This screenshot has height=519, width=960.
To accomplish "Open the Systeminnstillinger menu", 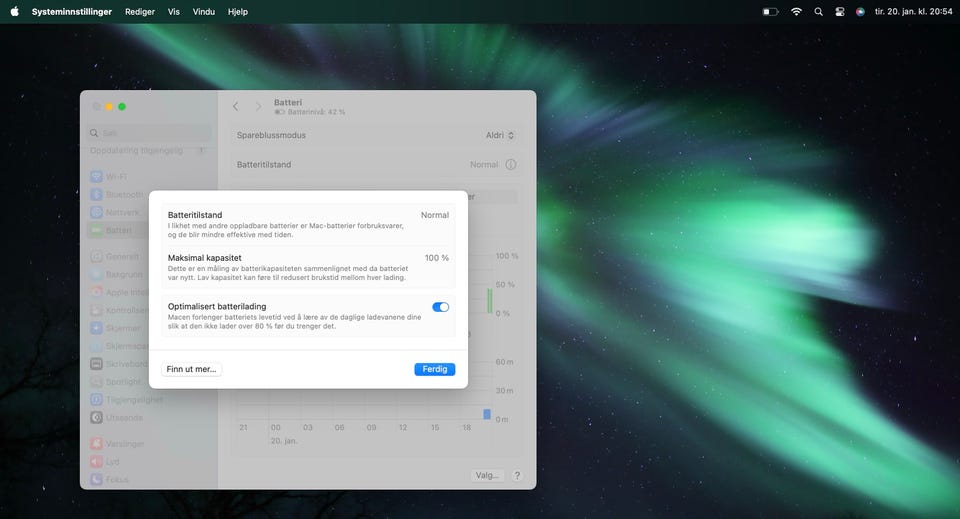I will point(72,12).
